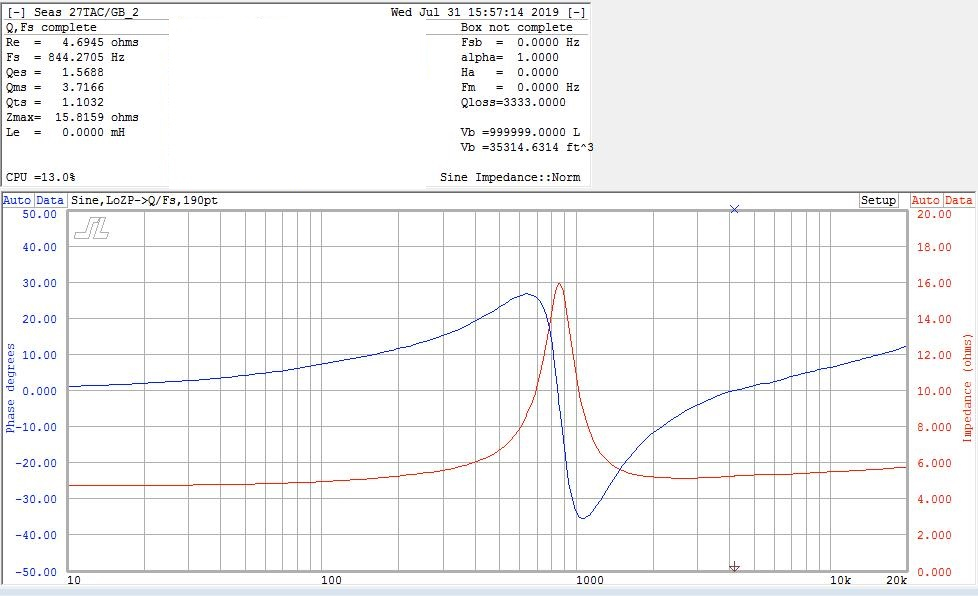The height and width of the screenshot is (596, 978).
Task: Click the blue phase curve minimum dip
Action: pyautogui.click(x=583, y=517)
